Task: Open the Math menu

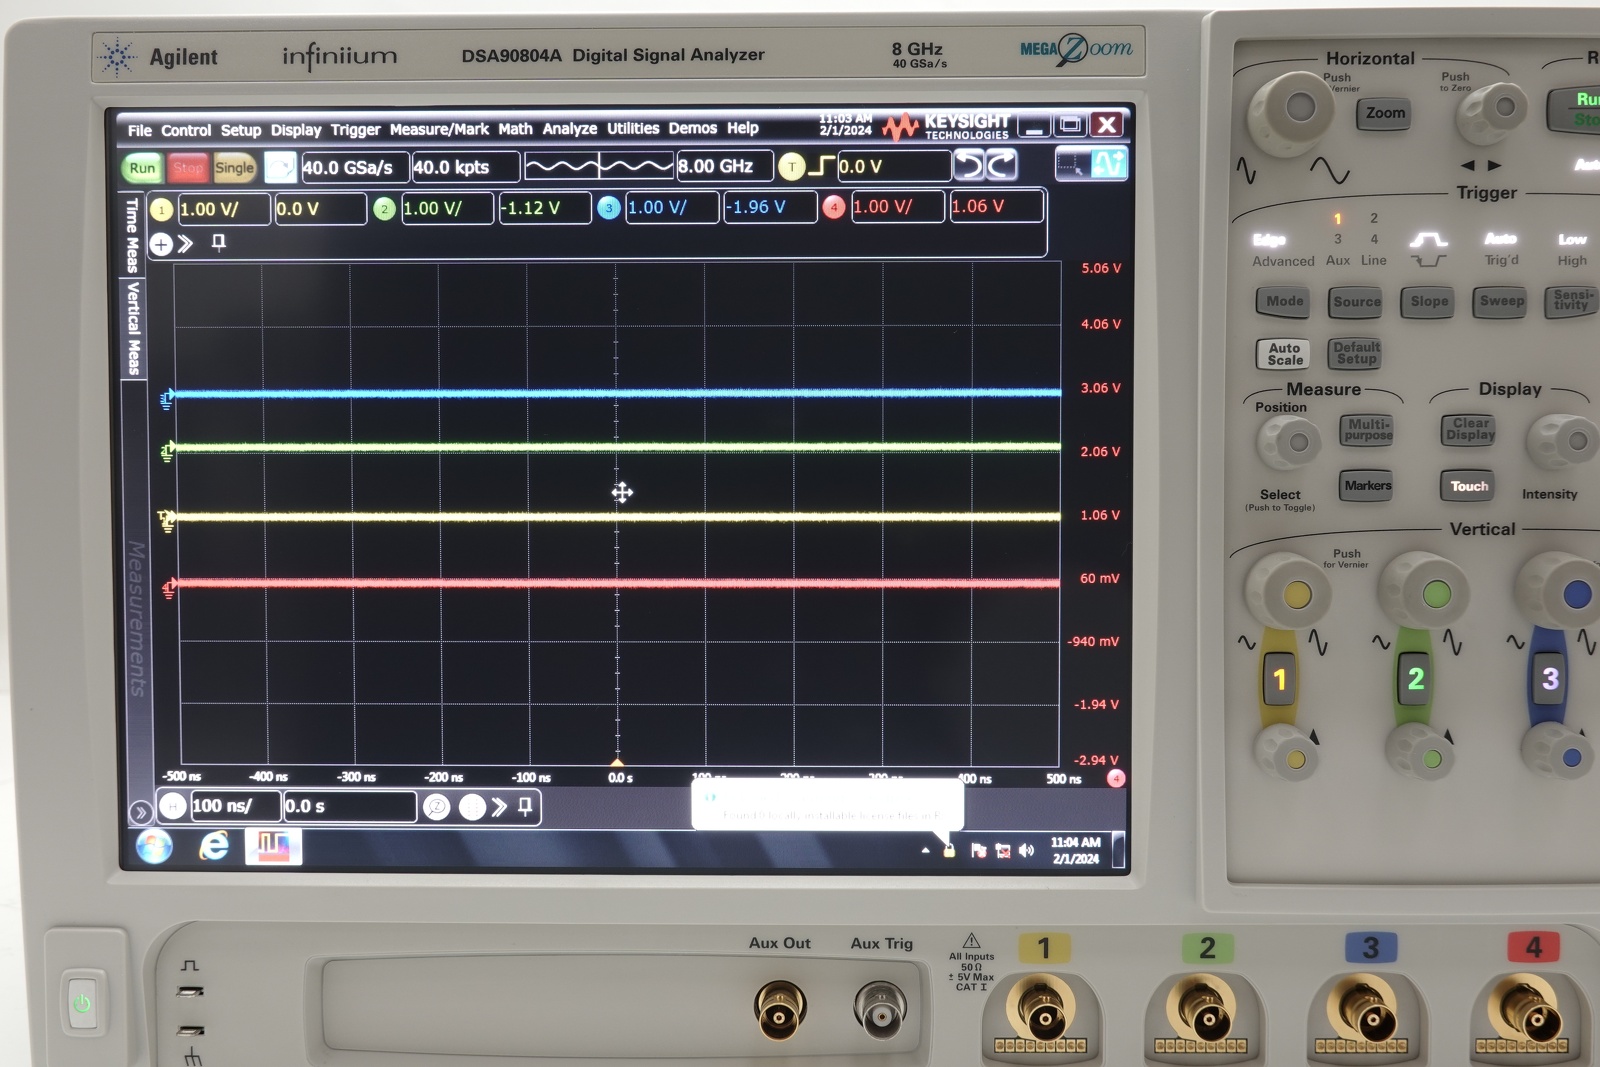Action: tap(515, 129)
